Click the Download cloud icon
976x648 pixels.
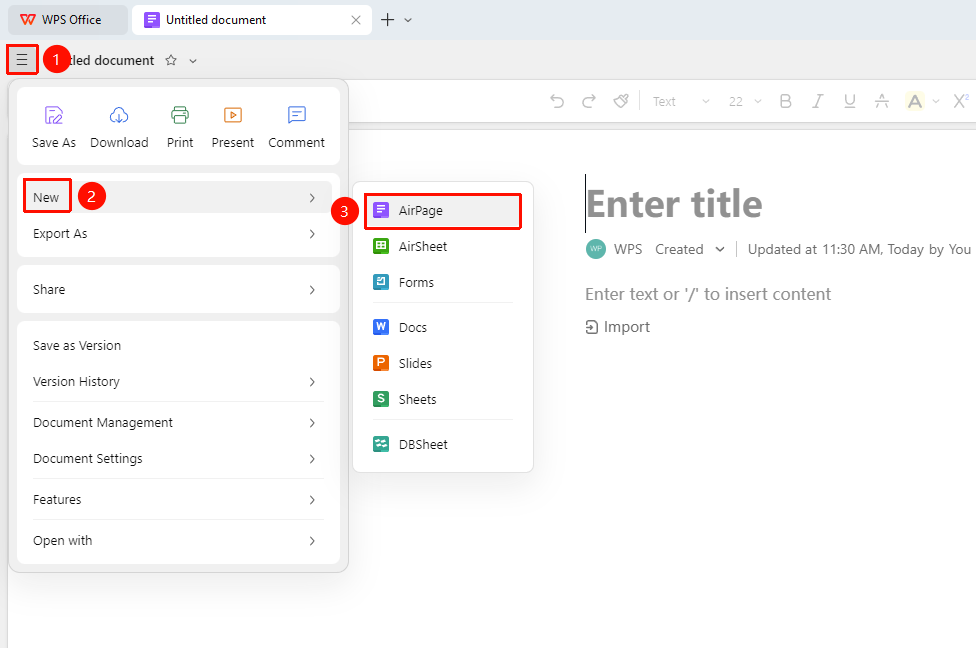pyautogui.click(x=119, y=115)
